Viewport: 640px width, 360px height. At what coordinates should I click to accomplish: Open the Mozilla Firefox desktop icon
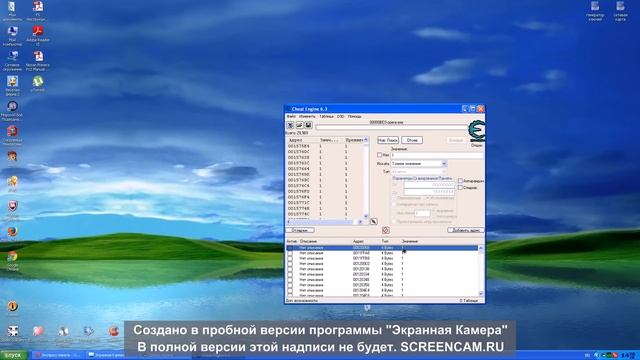point(12,232)
